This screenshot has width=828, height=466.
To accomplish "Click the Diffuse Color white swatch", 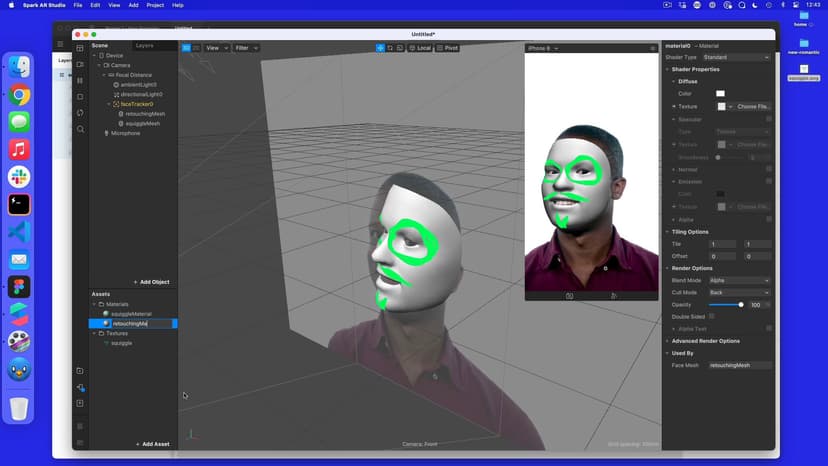I will click(720, 94).
